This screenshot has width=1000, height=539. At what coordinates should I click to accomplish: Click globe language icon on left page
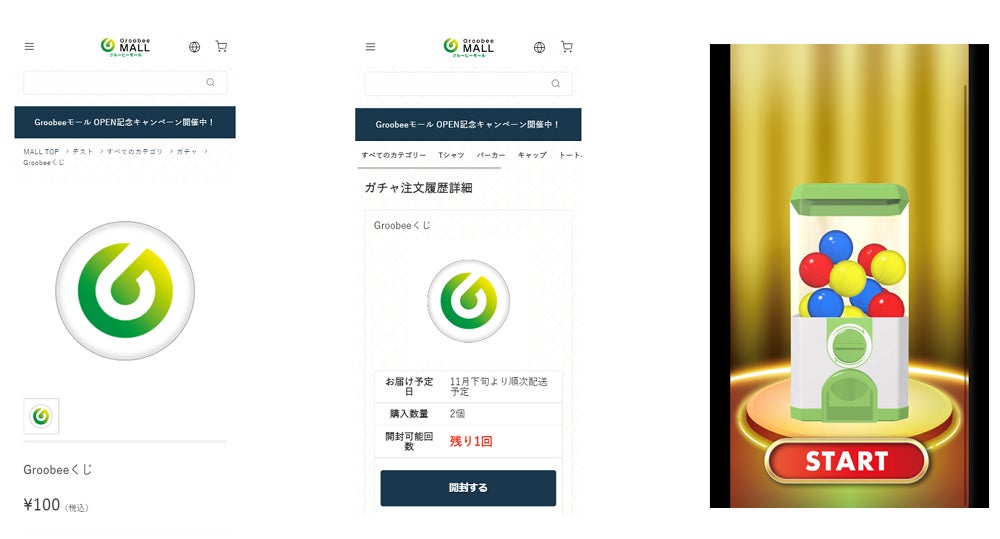click(x=195, y=47)
